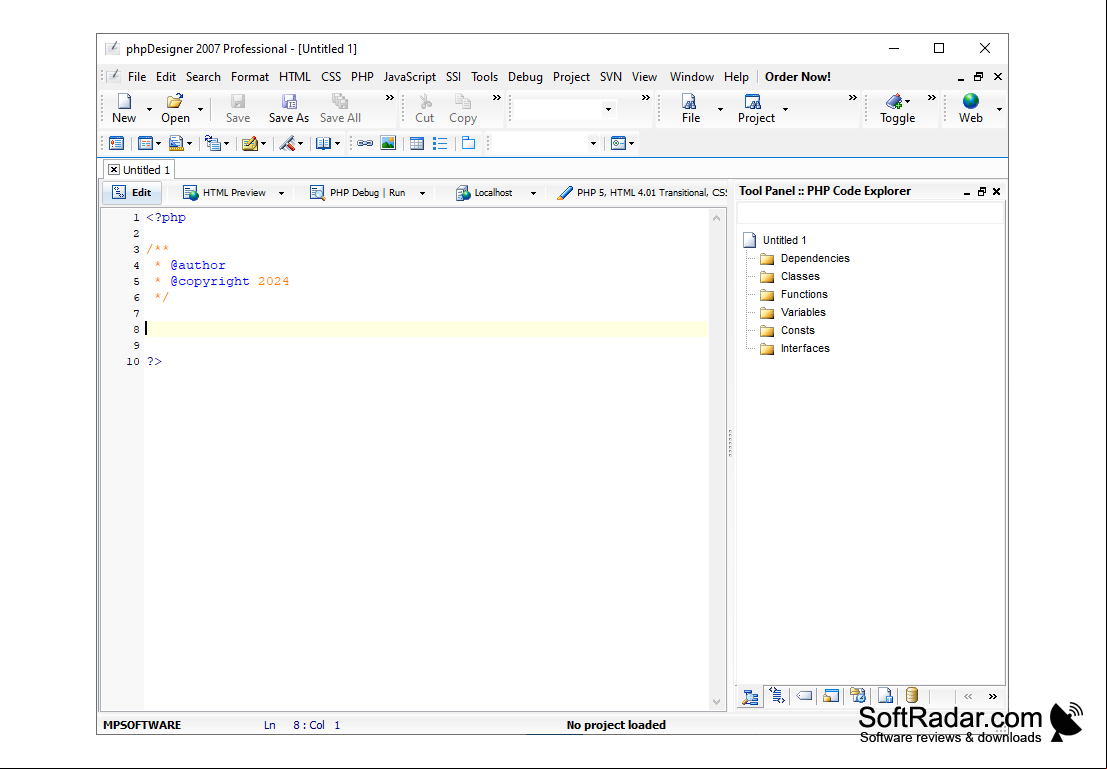The height and width of the screenshot is (769, 1107).
Task: Click the Order Now! link
Action: point(798,77)
